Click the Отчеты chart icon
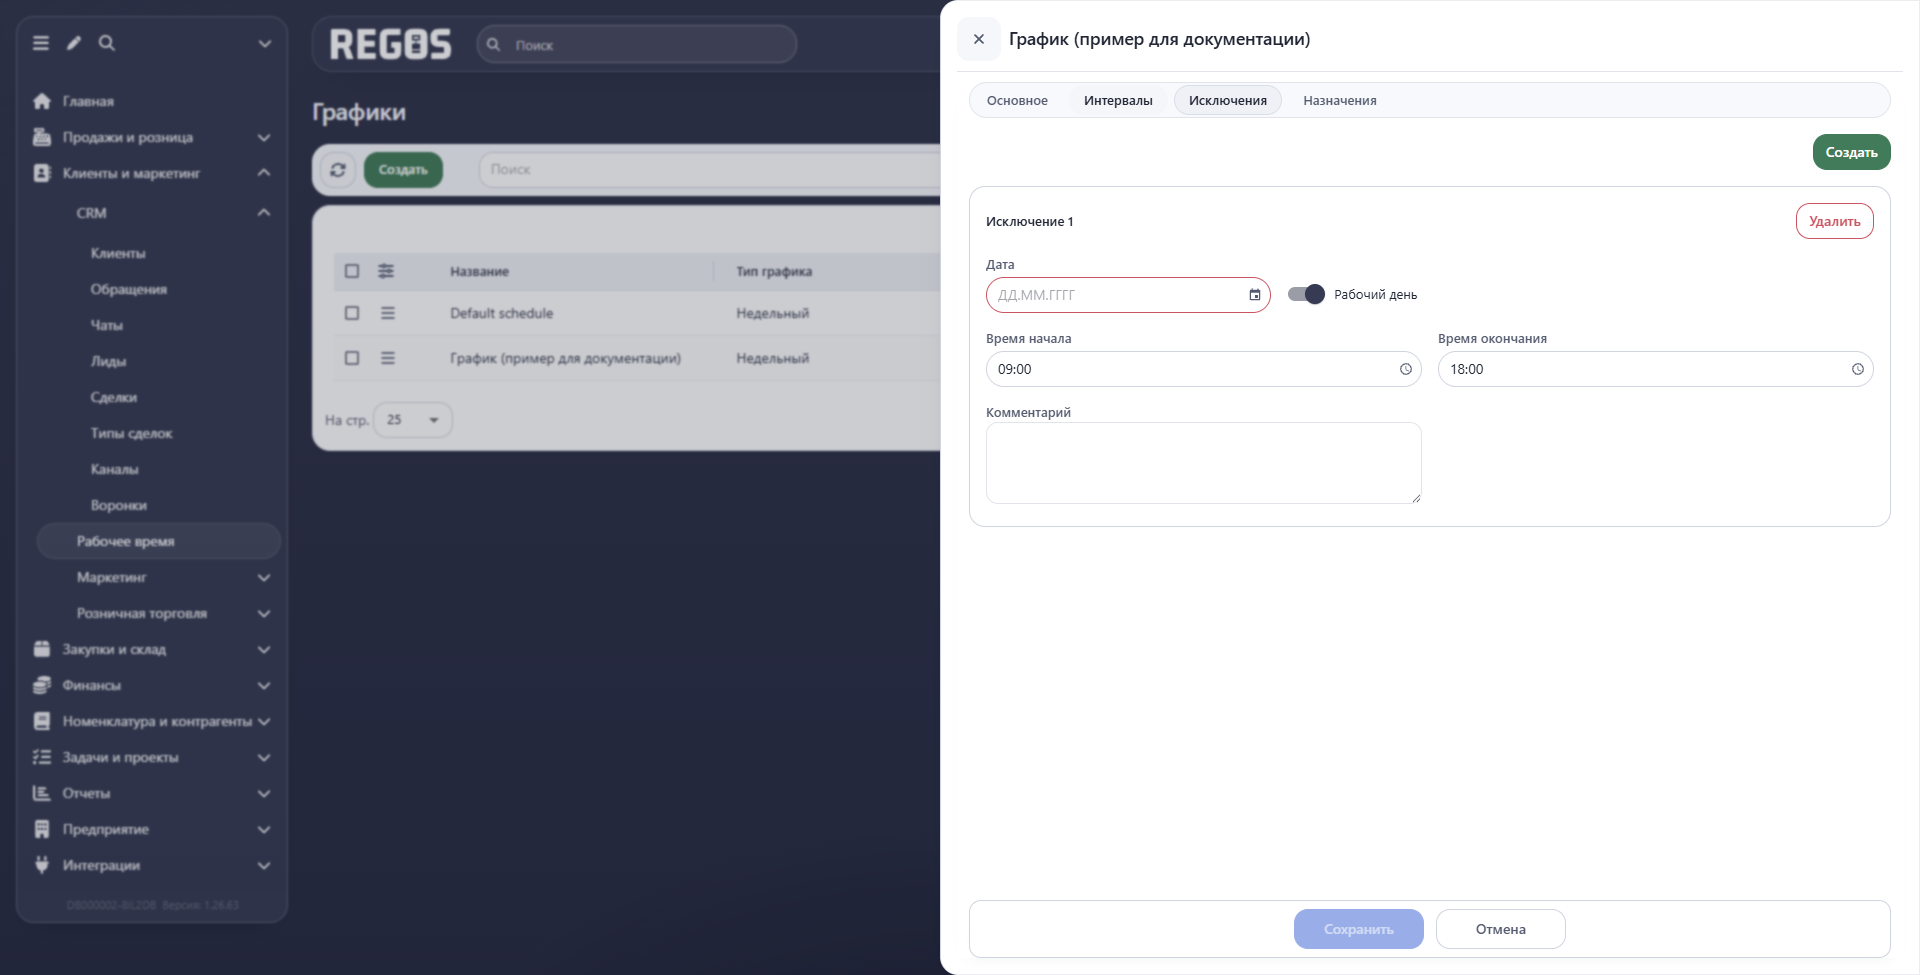The width and height of the screenshot is (1920, 975). tap(42, 793)
